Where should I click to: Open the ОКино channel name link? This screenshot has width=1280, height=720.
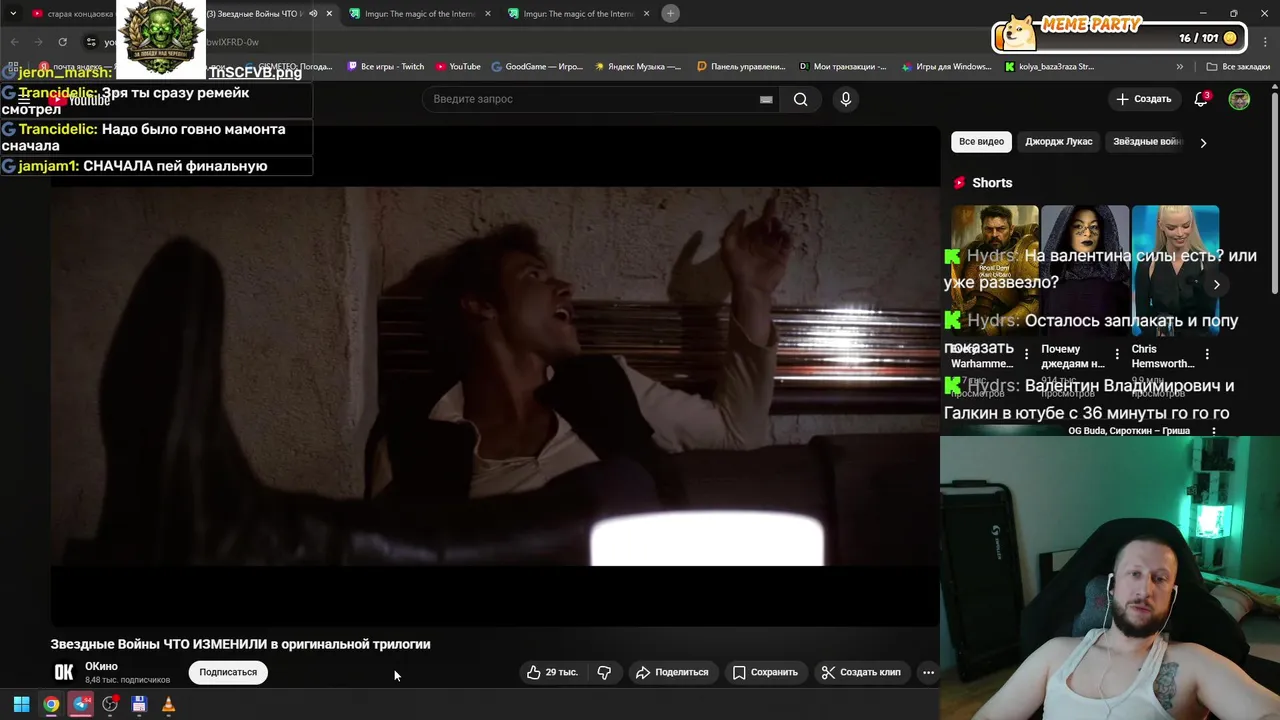(x=101, y=666)
